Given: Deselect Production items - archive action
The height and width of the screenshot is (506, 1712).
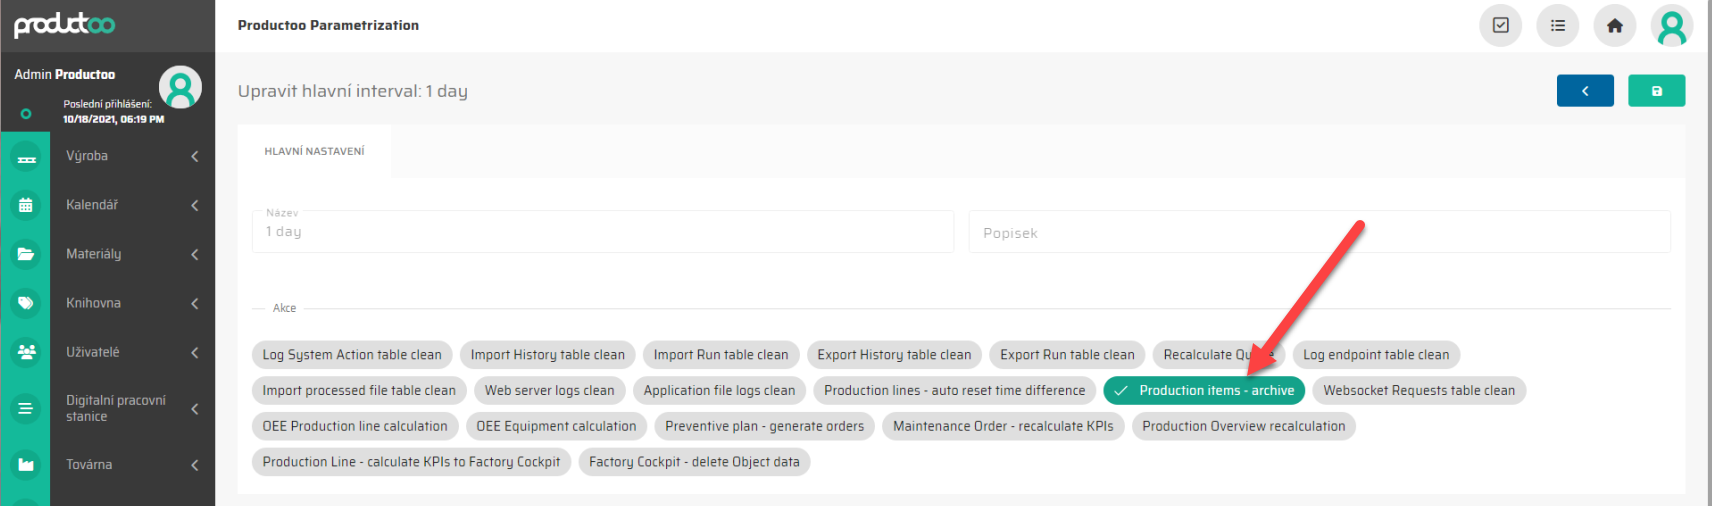Looking at the screenshot, I should pyautogui.click(x=1203, y=391).
